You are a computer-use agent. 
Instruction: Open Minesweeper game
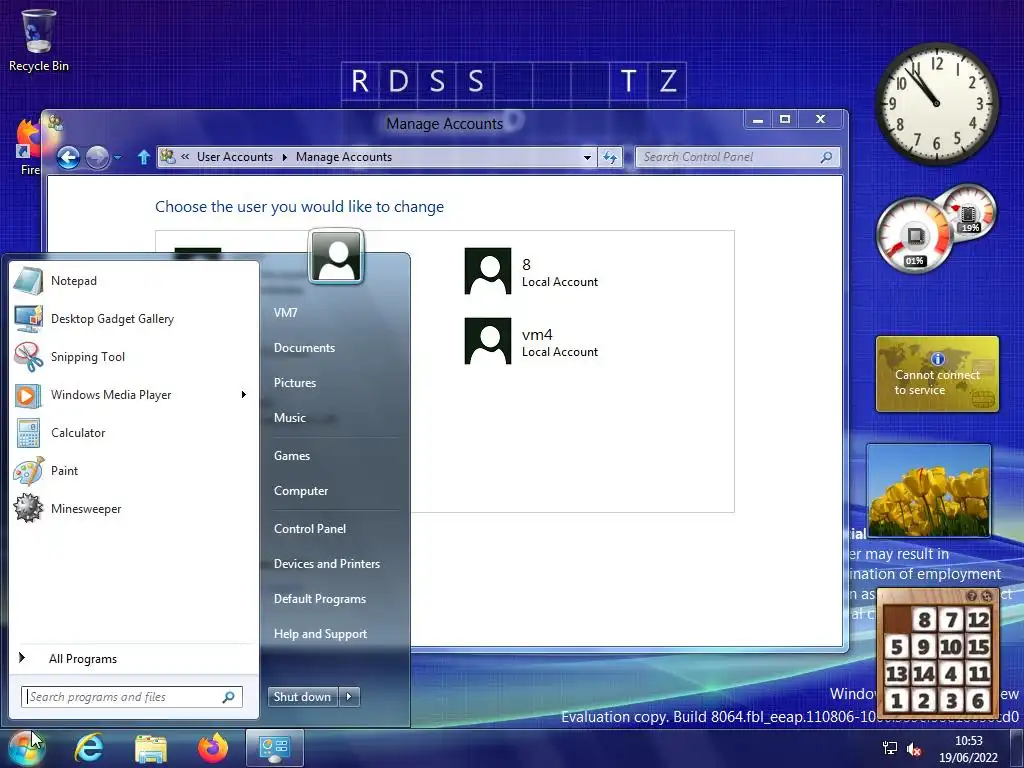[134, 509]
